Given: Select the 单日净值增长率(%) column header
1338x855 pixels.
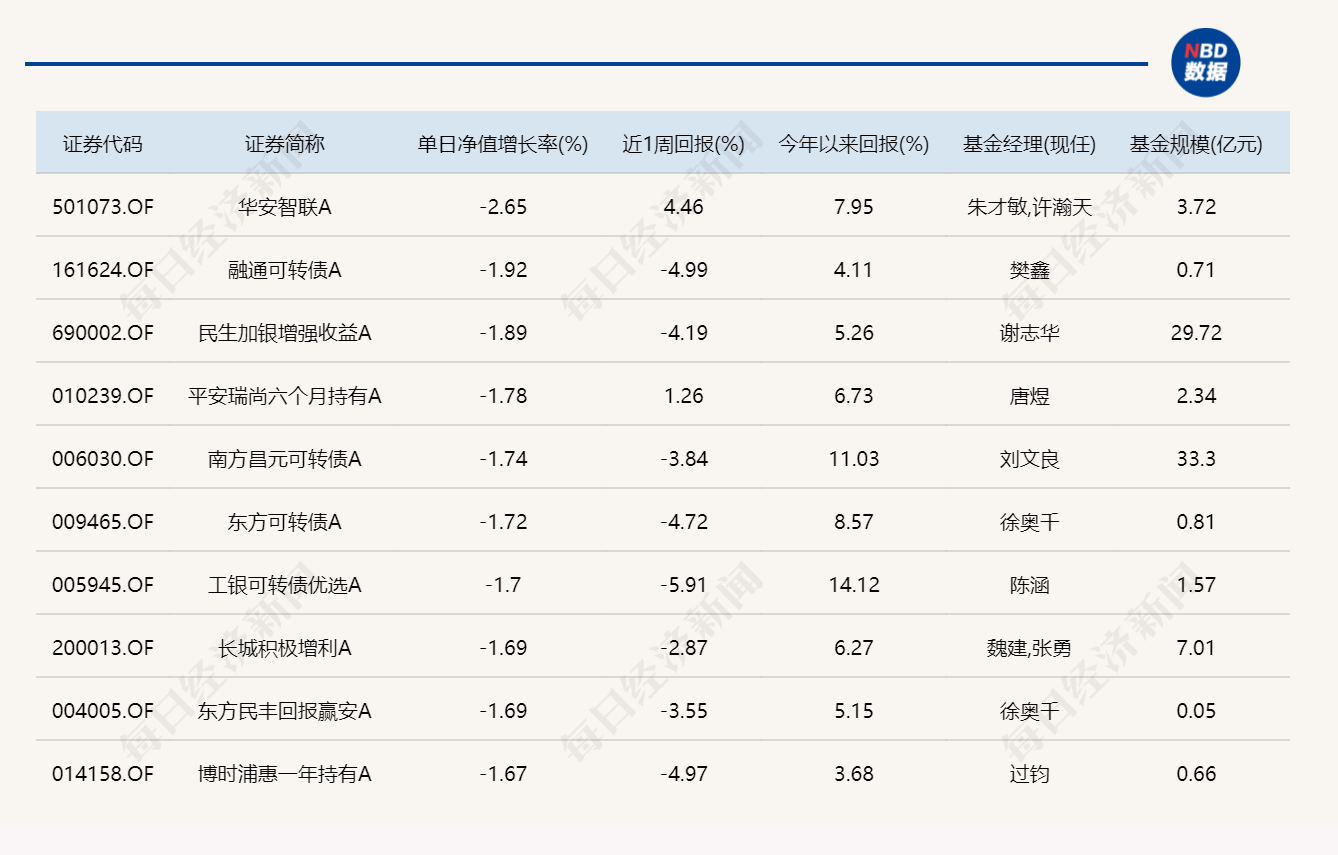Looking at the screenshot, I should [x=502, y=144].
